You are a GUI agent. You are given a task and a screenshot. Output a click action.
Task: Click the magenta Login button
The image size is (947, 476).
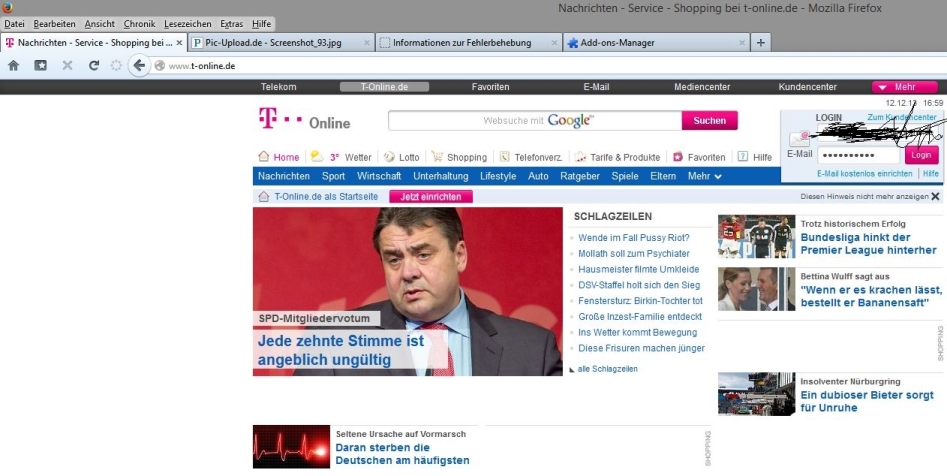(922, 155)
